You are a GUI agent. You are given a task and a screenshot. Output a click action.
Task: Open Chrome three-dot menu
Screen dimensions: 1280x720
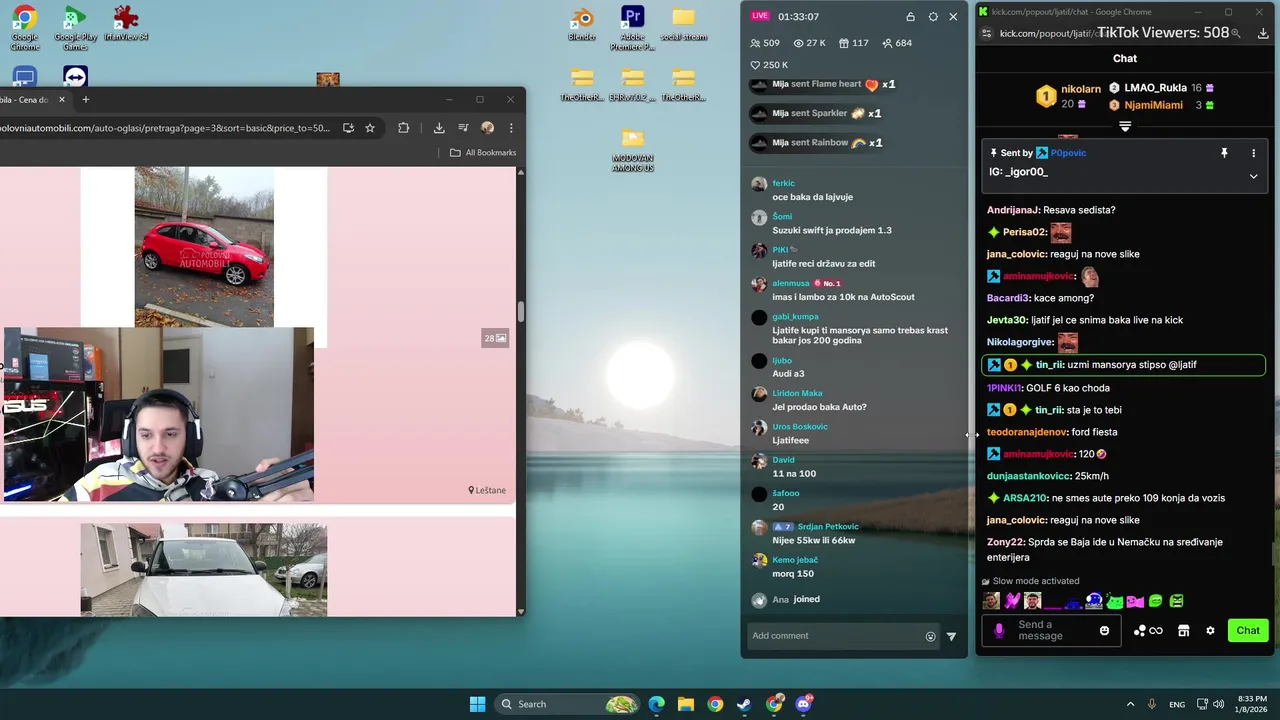click(x=511, y=128)
